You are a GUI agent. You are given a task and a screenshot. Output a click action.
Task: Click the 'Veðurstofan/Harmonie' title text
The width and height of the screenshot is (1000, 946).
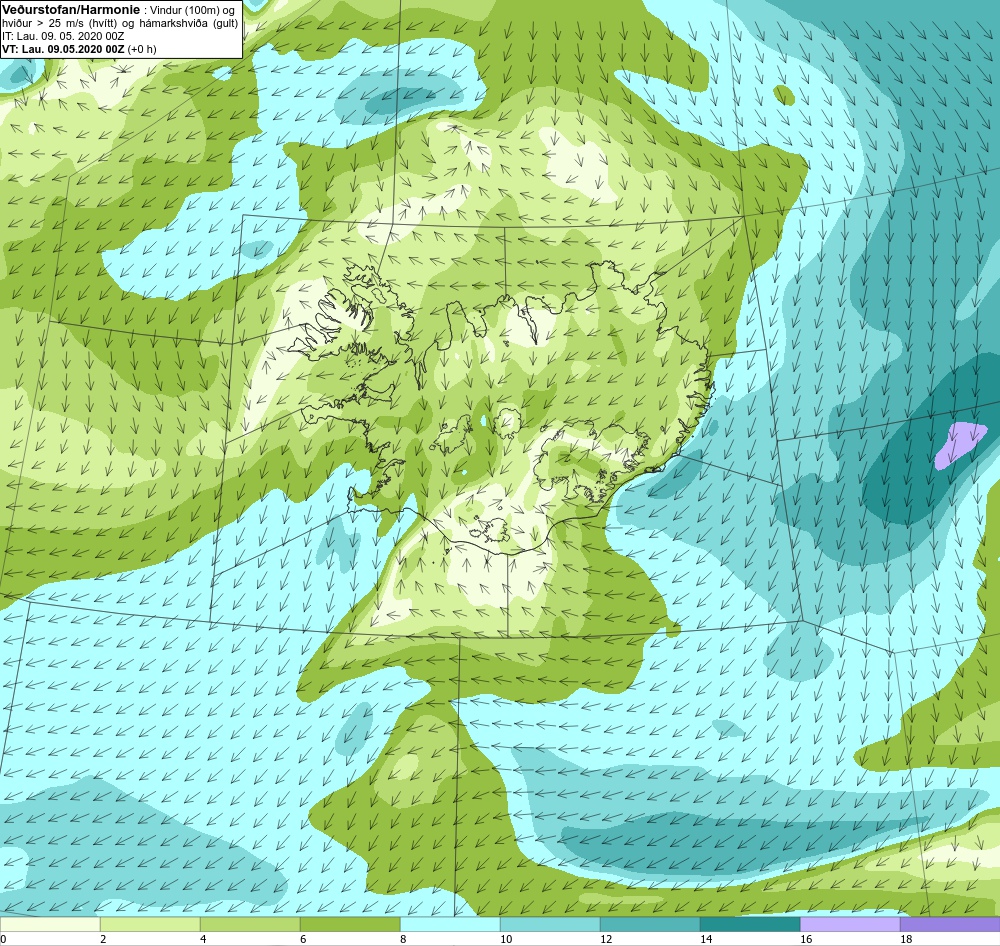(70, 10)
